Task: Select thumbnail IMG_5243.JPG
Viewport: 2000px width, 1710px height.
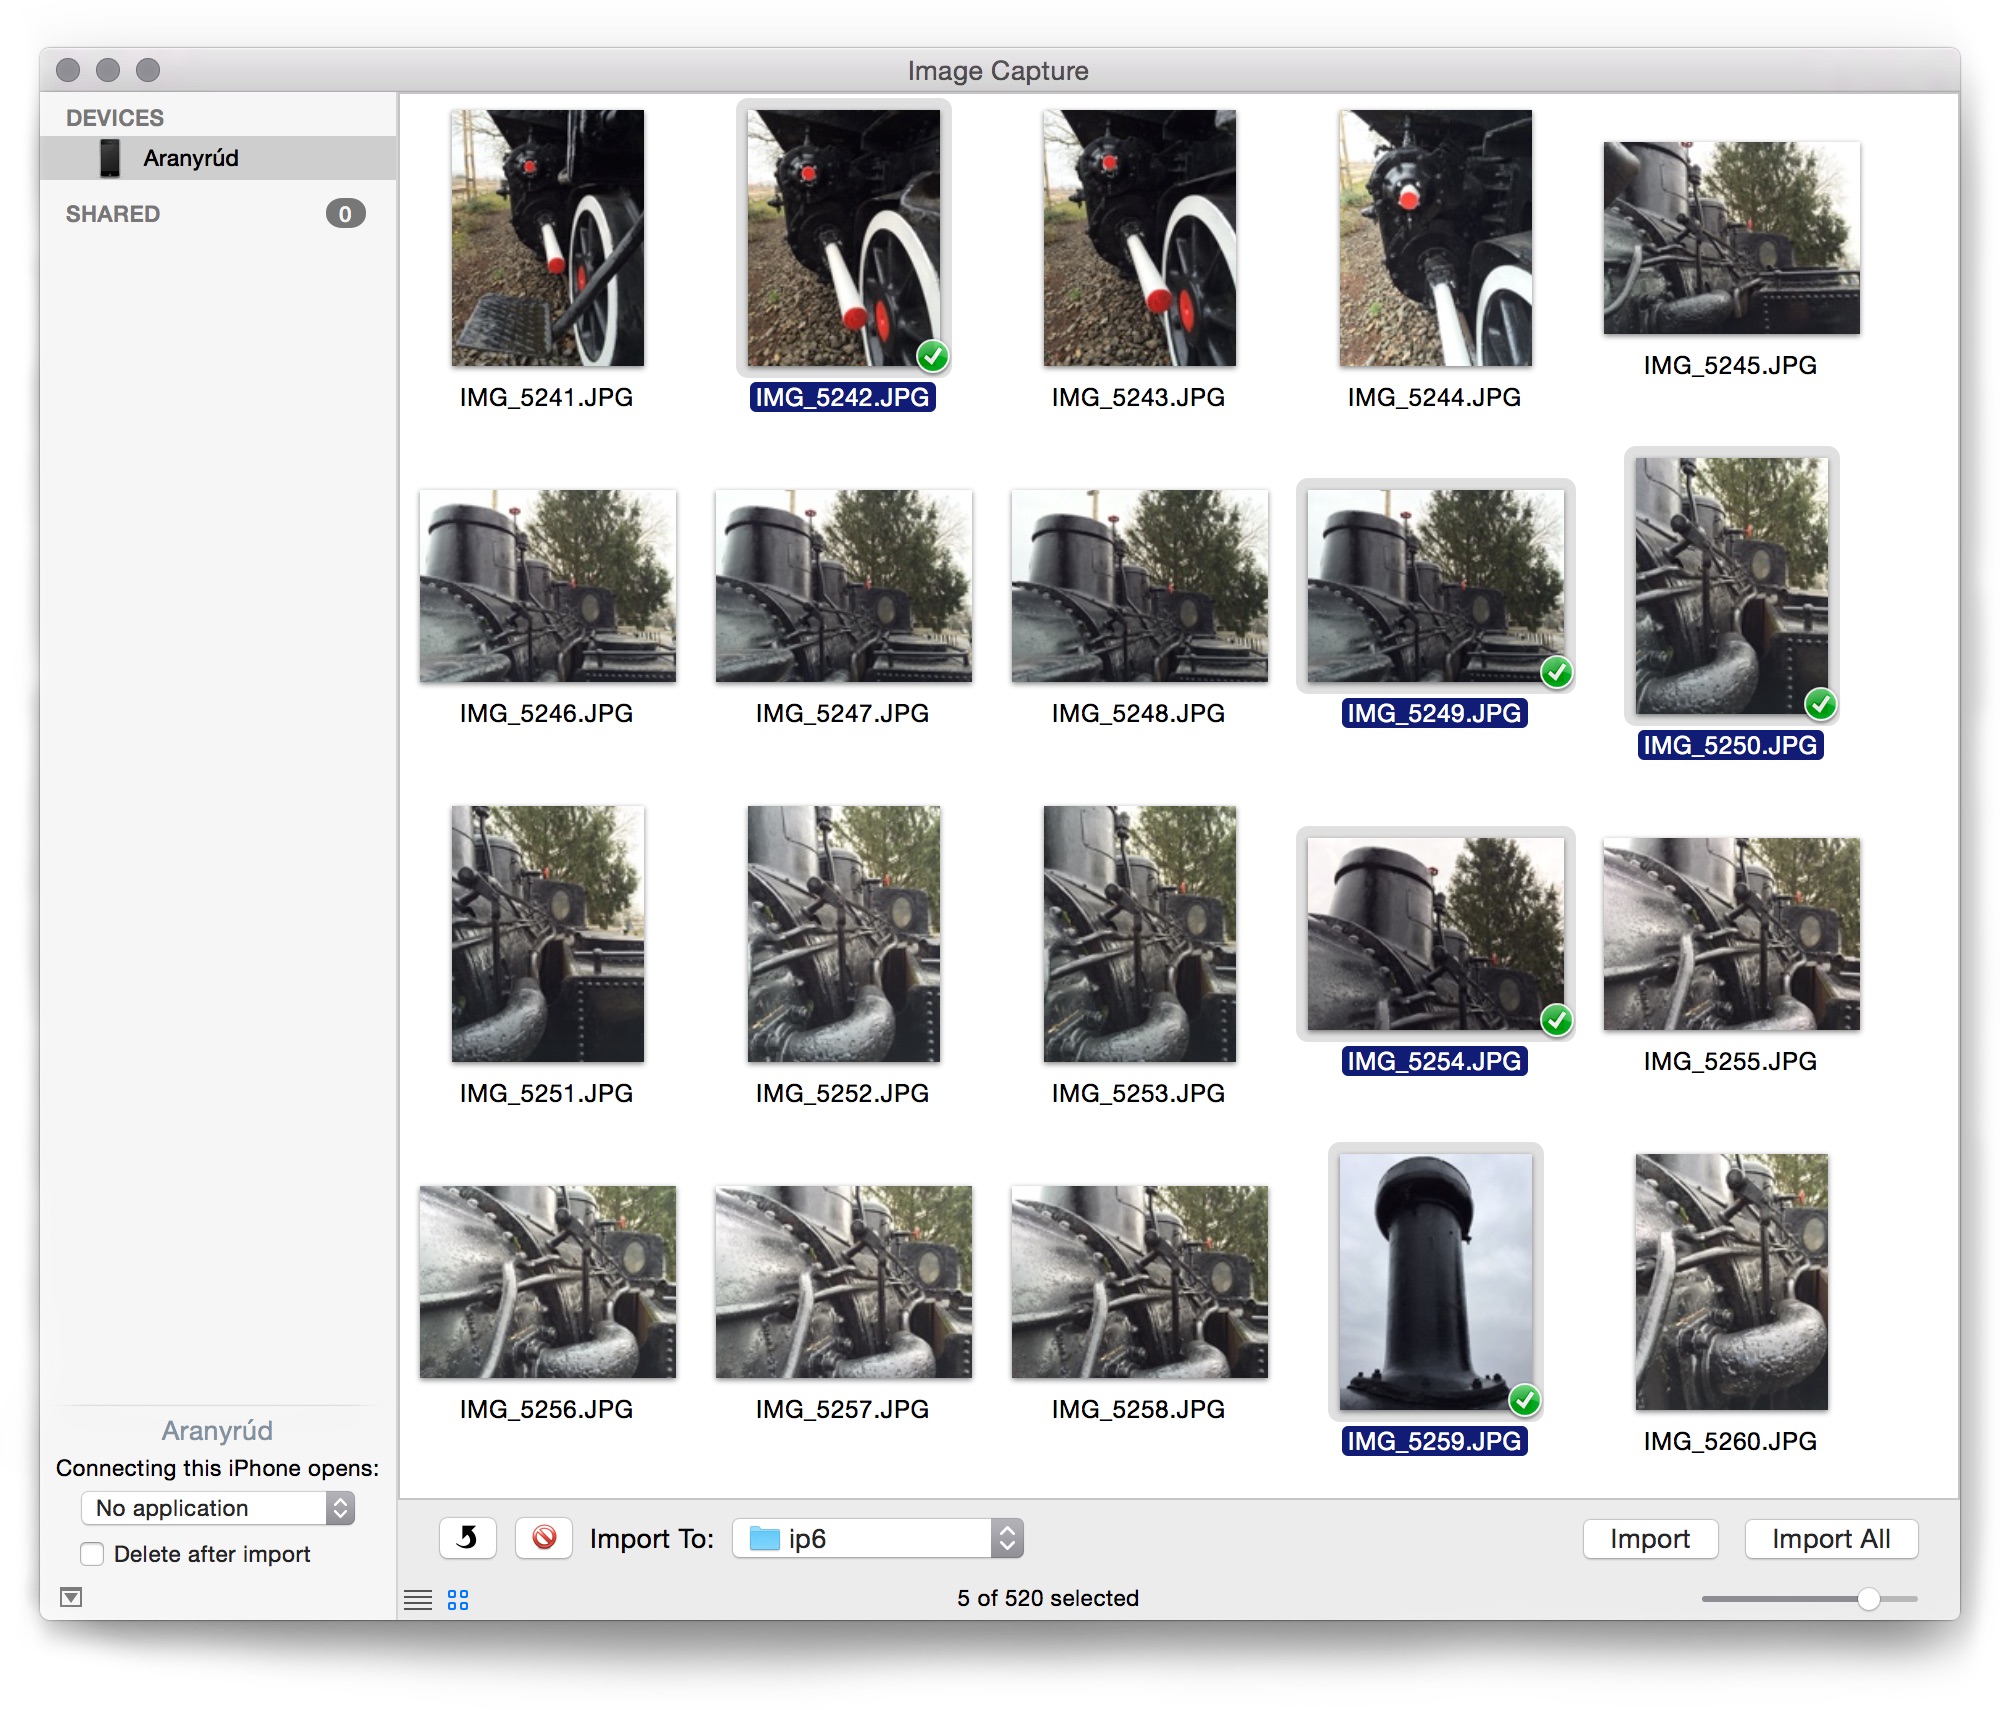Action: pyautogui.click(x=1140, y=238)
